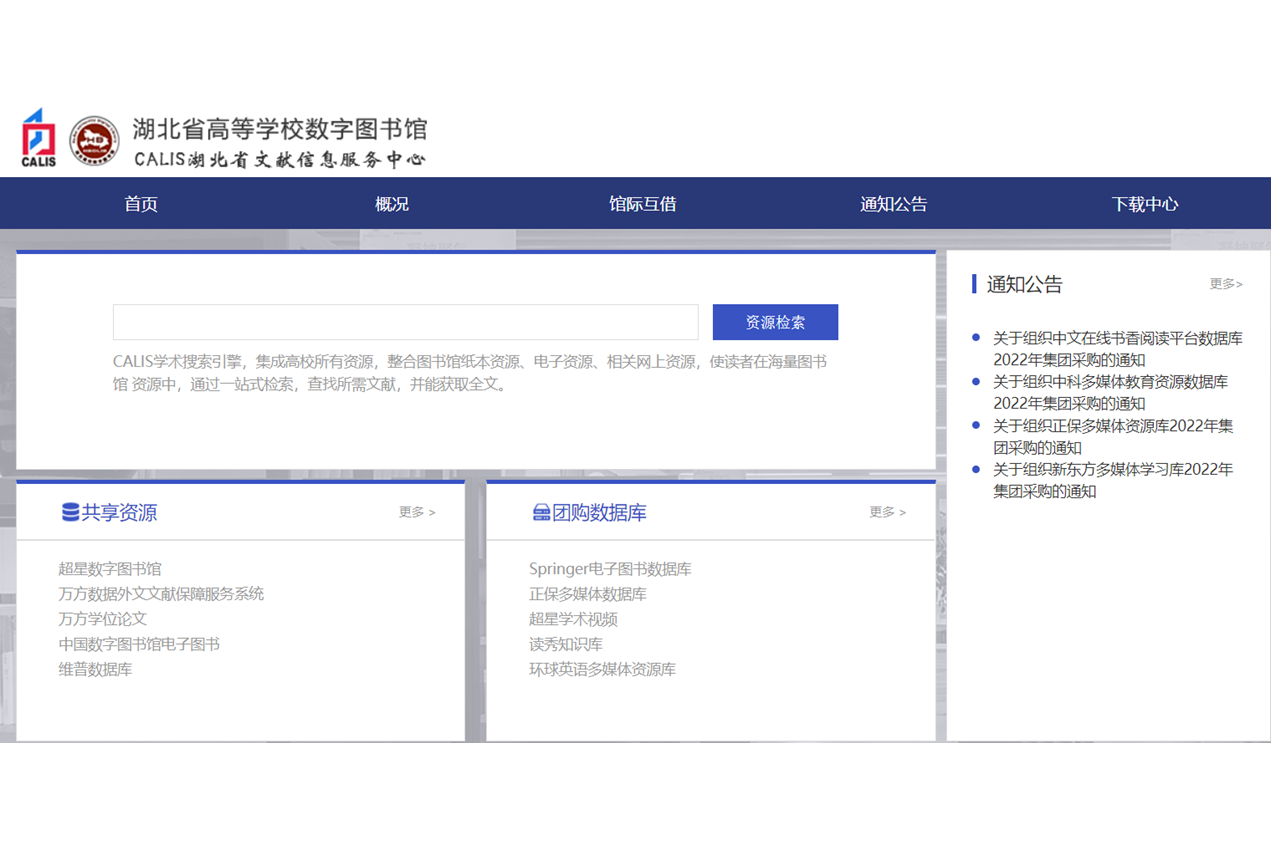Open notice about 中文在线书香阅读平台数据库
1271x848 pixels.
pyautogui.click(x=1117, y=349)
